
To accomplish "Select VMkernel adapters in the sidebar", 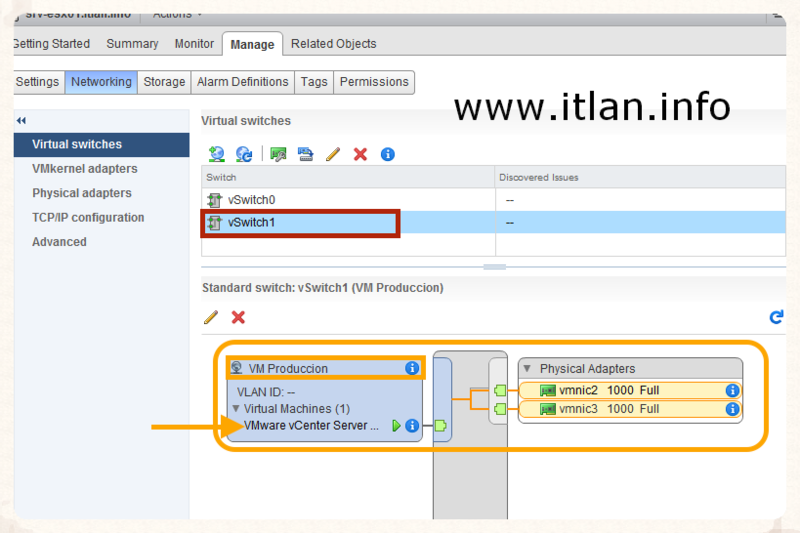I will point(85,169).
